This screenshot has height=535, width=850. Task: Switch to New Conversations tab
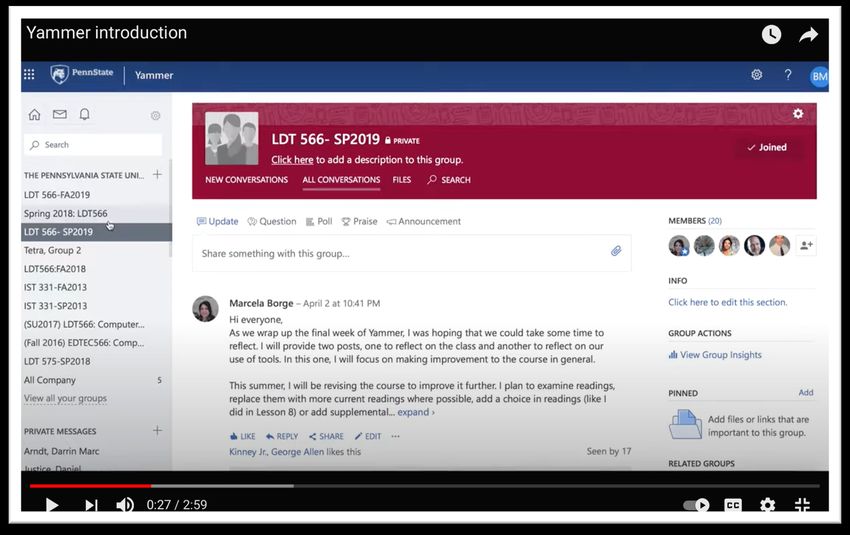[x=247, y=180]
